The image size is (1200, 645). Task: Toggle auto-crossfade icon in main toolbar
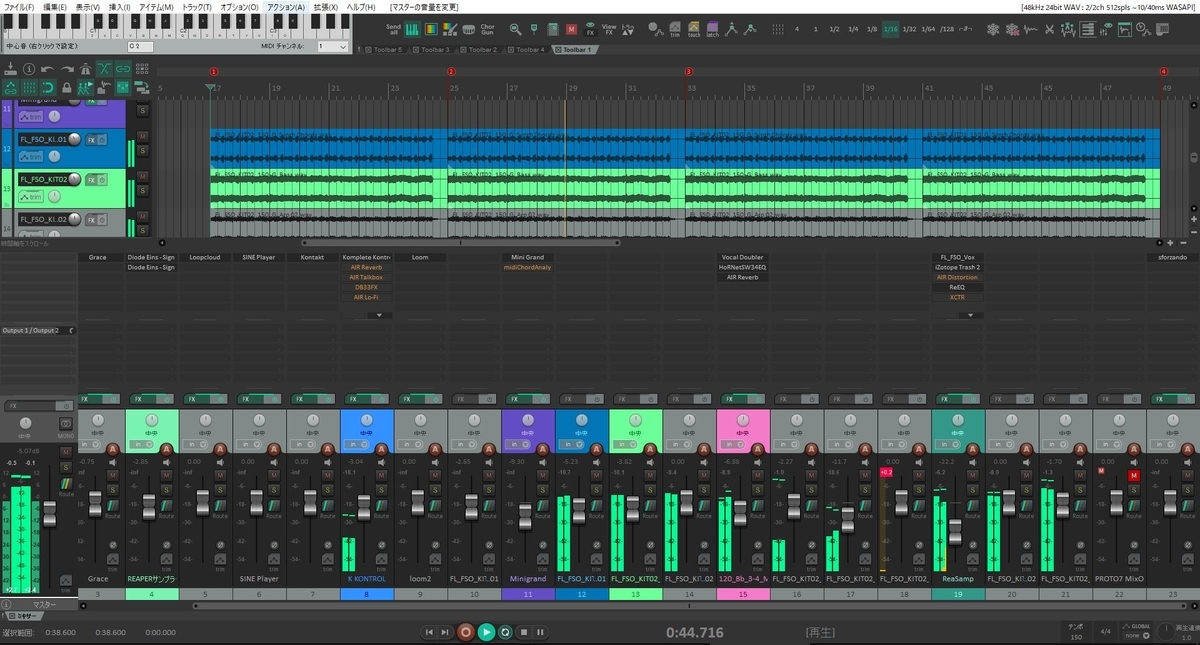click(104, 69)
